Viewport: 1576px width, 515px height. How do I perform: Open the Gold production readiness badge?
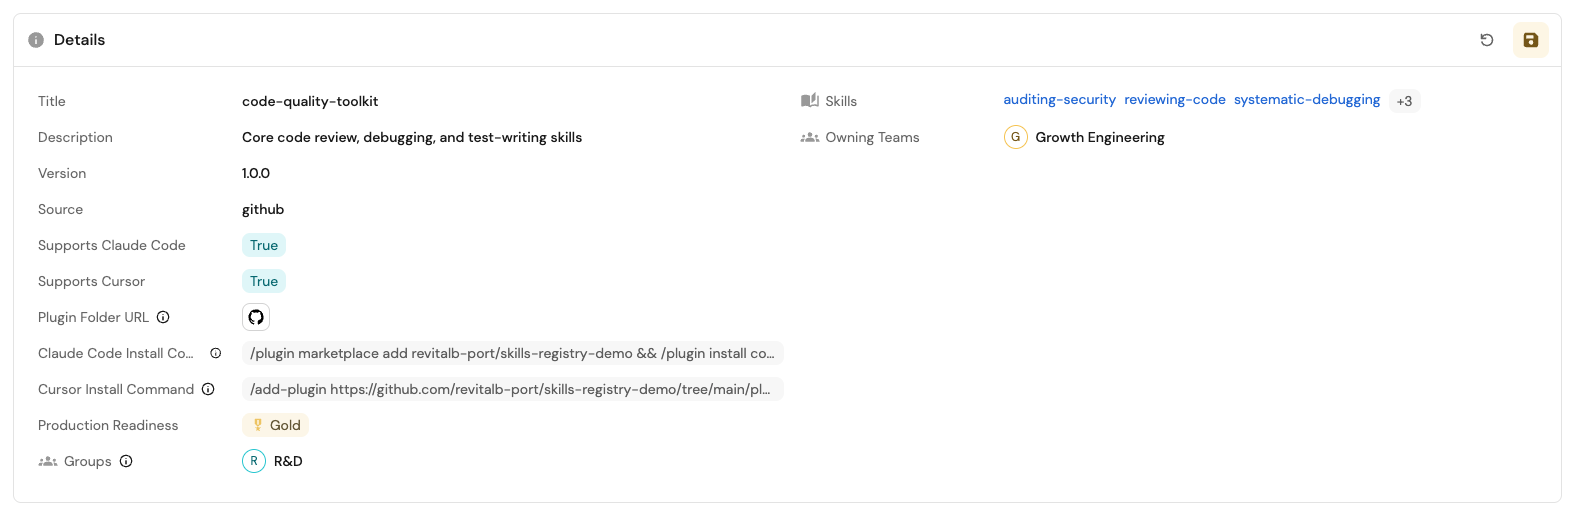[x=276, y=425]
